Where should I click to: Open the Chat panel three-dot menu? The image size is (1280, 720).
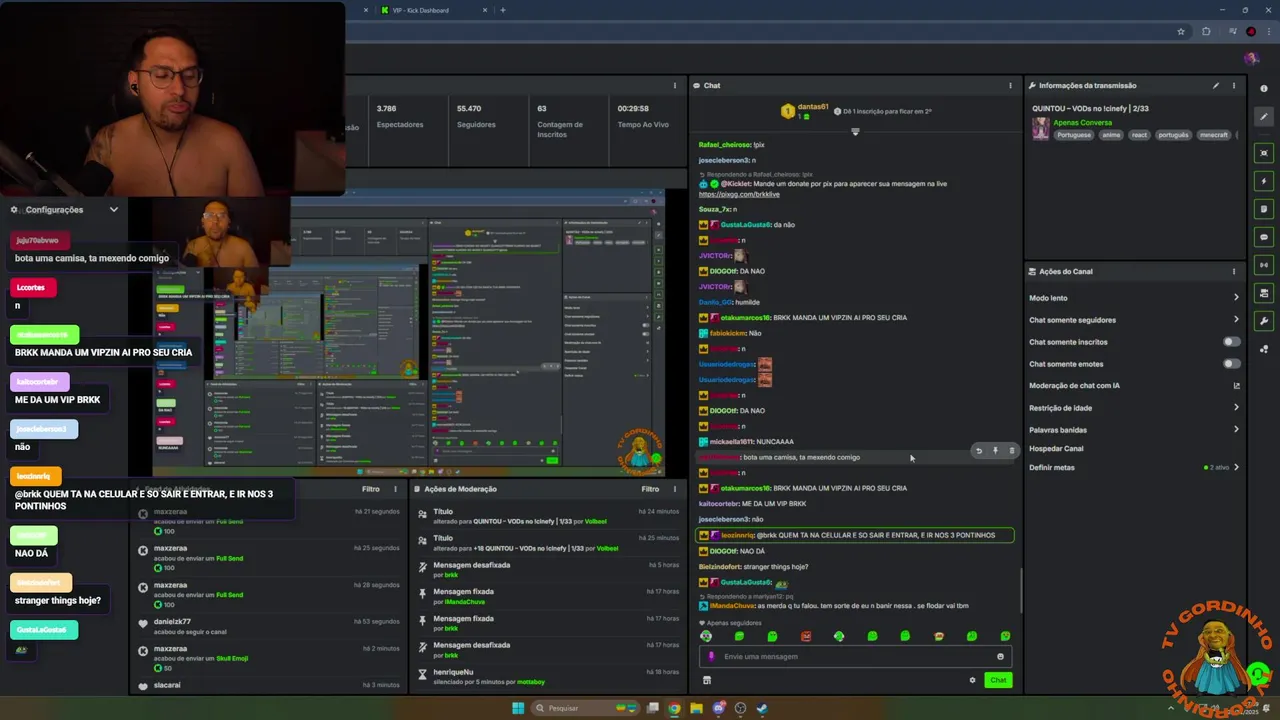point(1011,86)
